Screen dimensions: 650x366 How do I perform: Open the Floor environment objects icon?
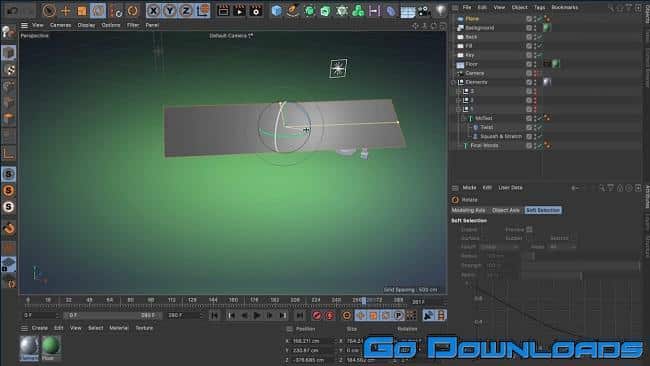pyautogui.click(x=407, y=11)
